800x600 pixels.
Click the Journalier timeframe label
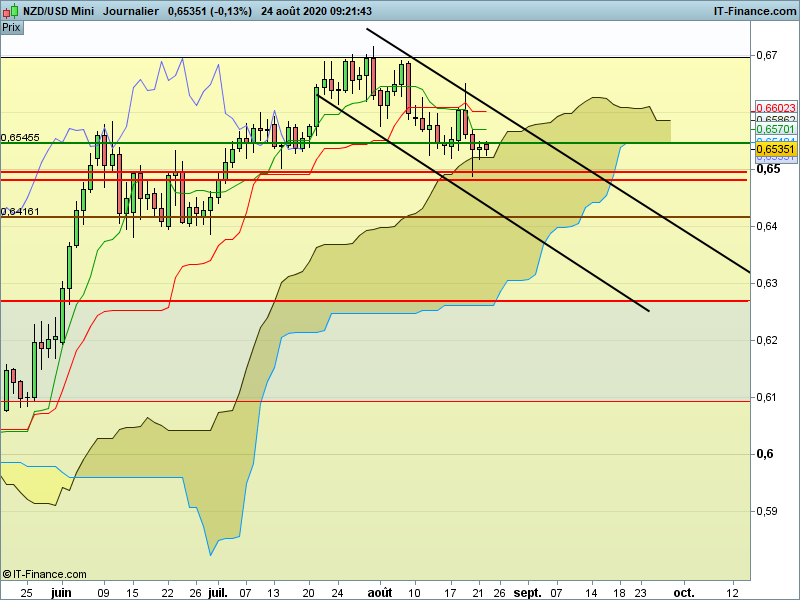(x=131, y=11)
